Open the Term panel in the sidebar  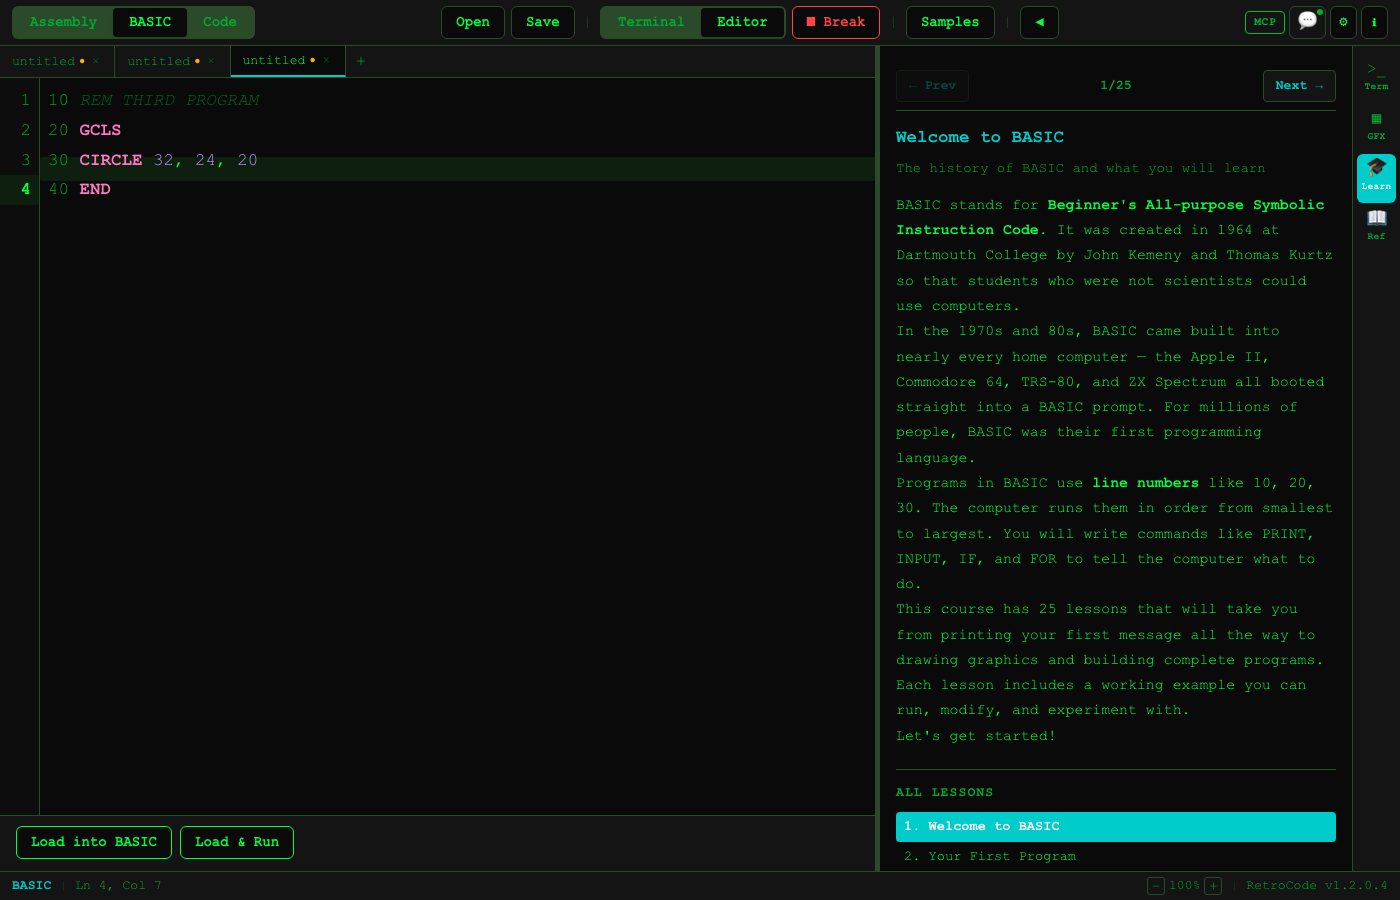[x=1376, y=76]
